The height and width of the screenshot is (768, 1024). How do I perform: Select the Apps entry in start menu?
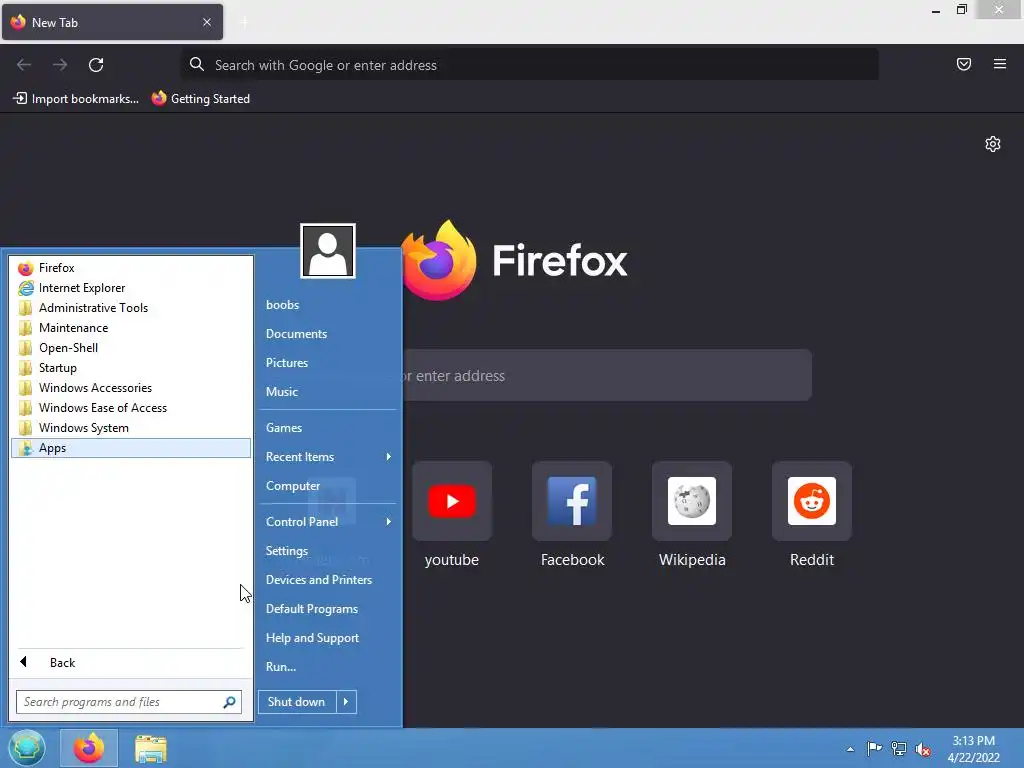click(131, 448)
